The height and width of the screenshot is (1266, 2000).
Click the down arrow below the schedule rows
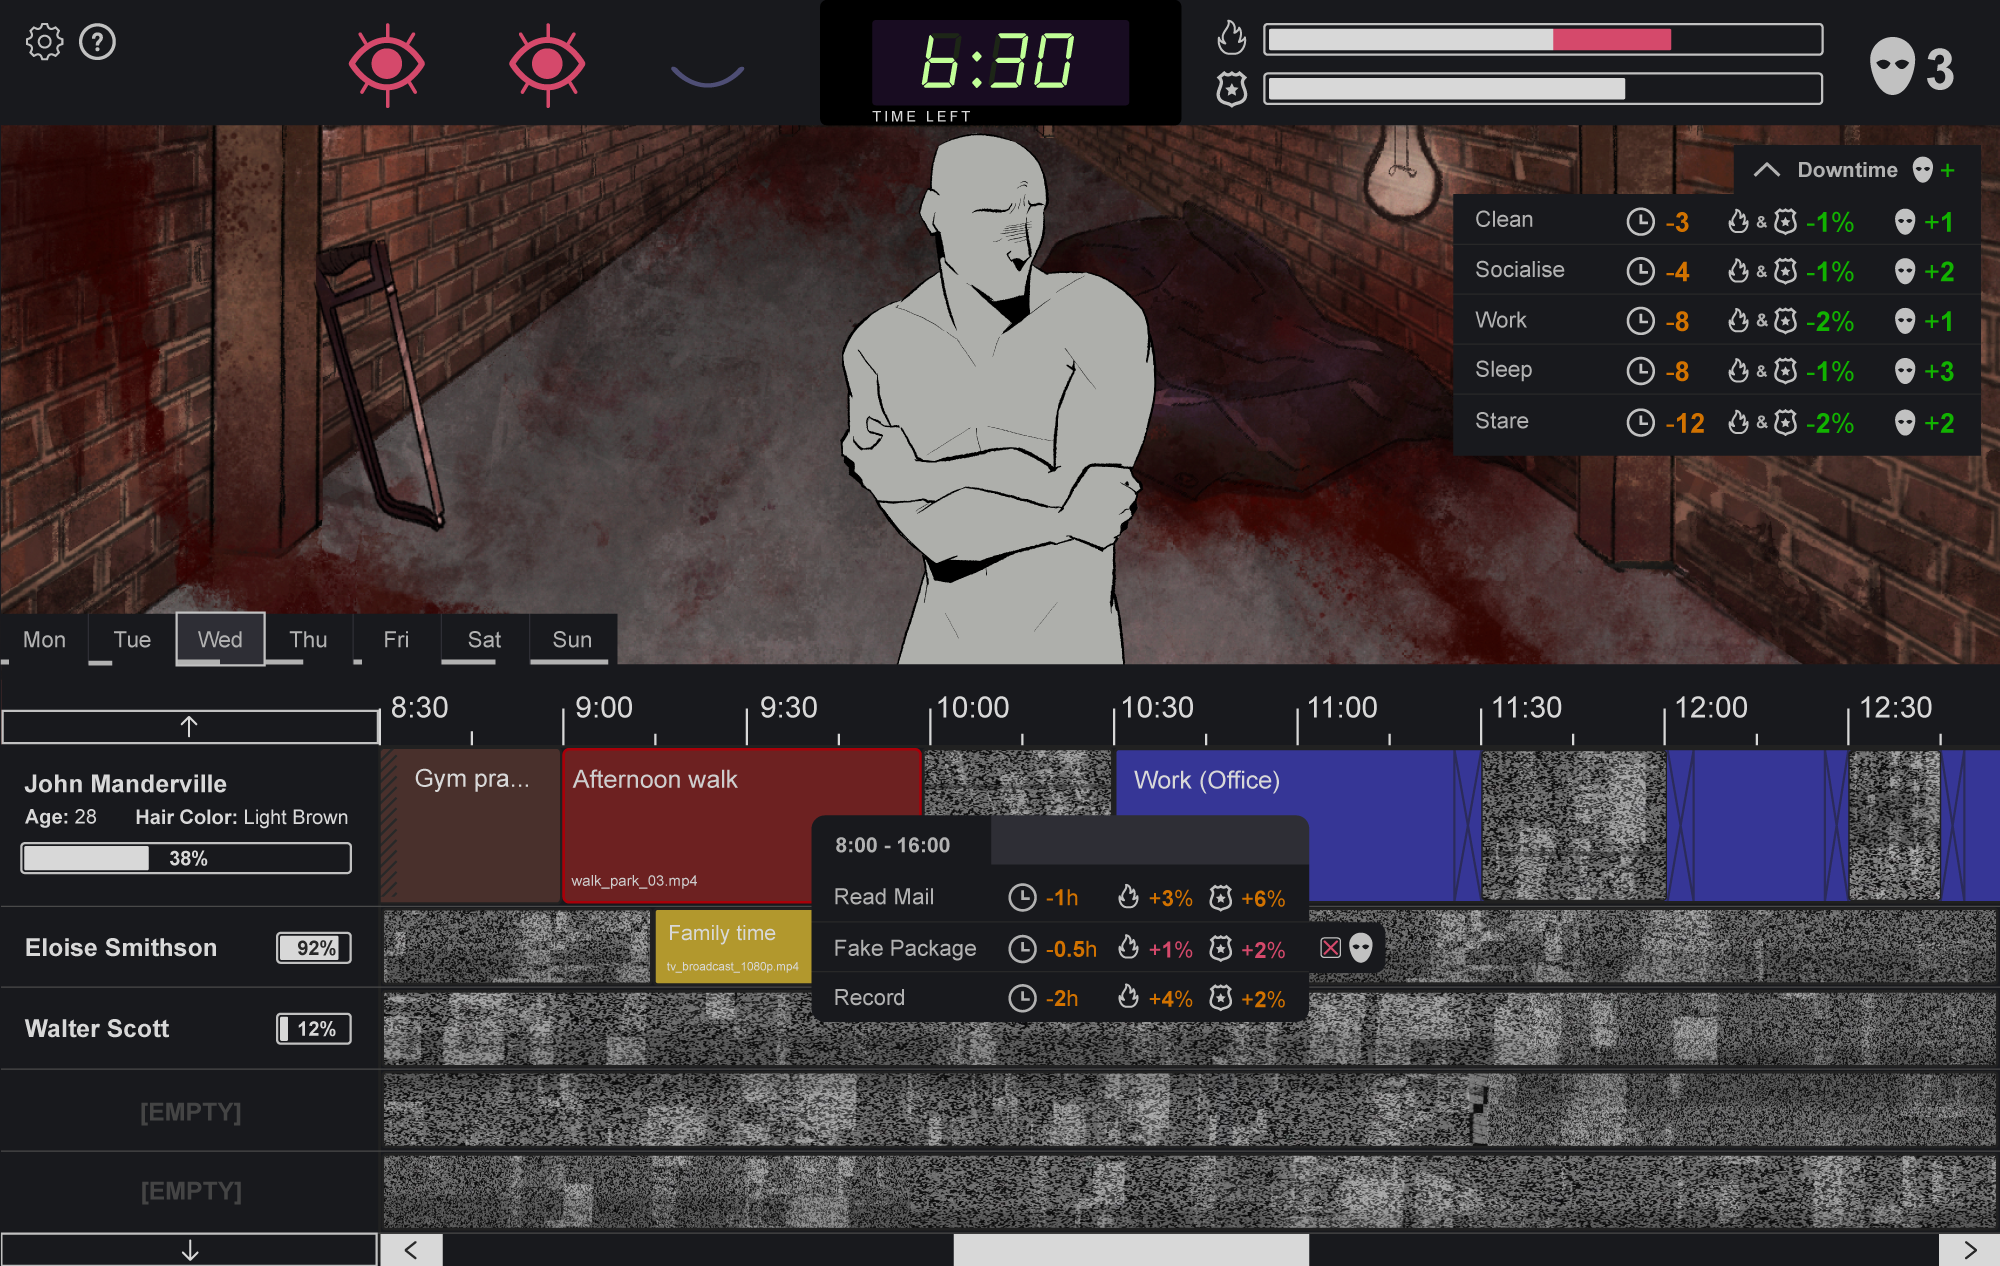[x=189, y=1249]
